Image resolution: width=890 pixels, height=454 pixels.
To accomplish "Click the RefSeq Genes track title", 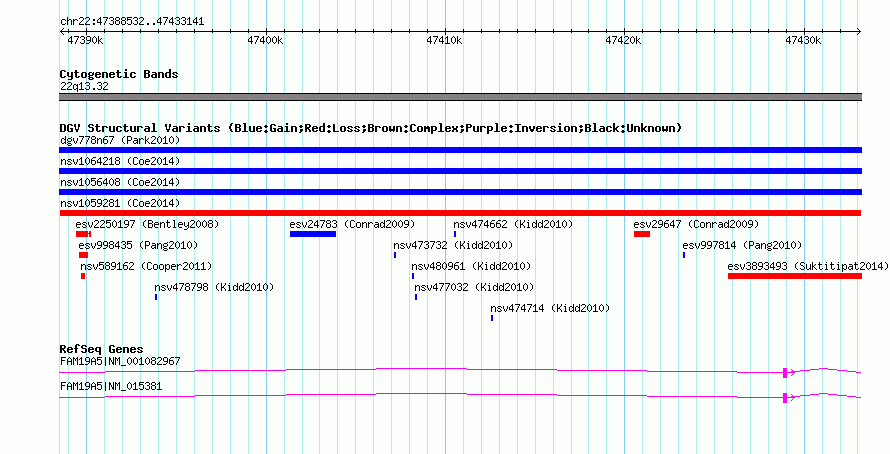I will (x=102, y=349).
